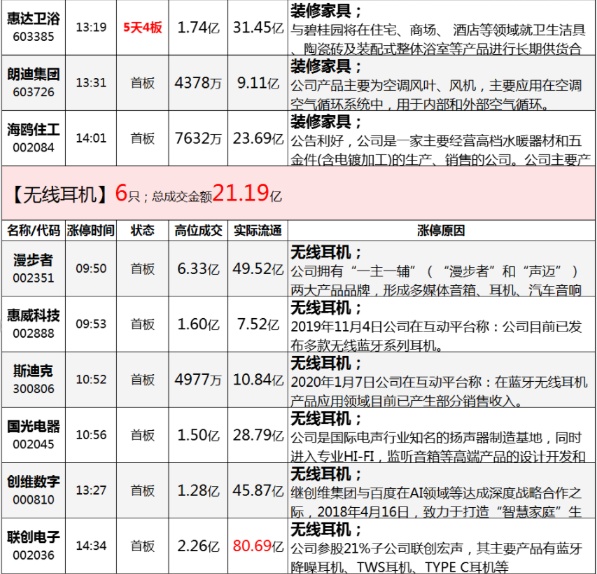Select the 1.74亿 turnover value

198,27
